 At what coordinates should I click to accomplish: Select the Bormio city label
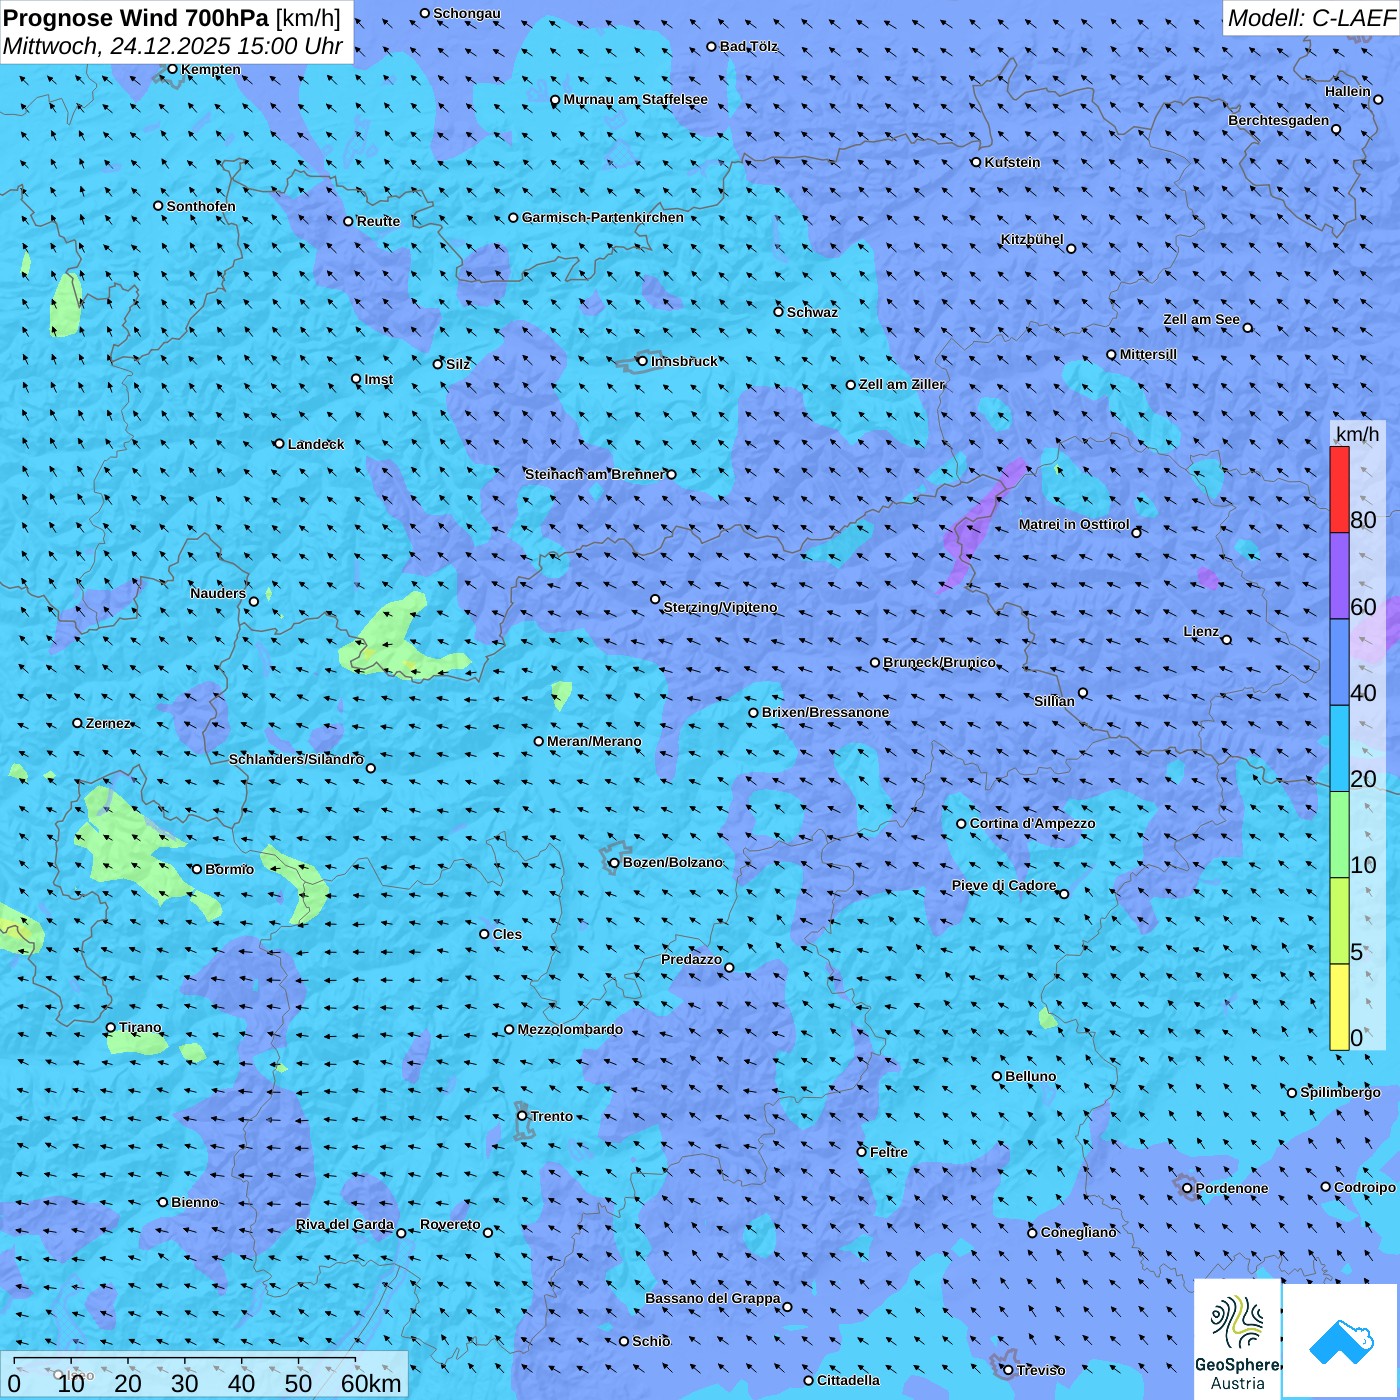point(229,869)
